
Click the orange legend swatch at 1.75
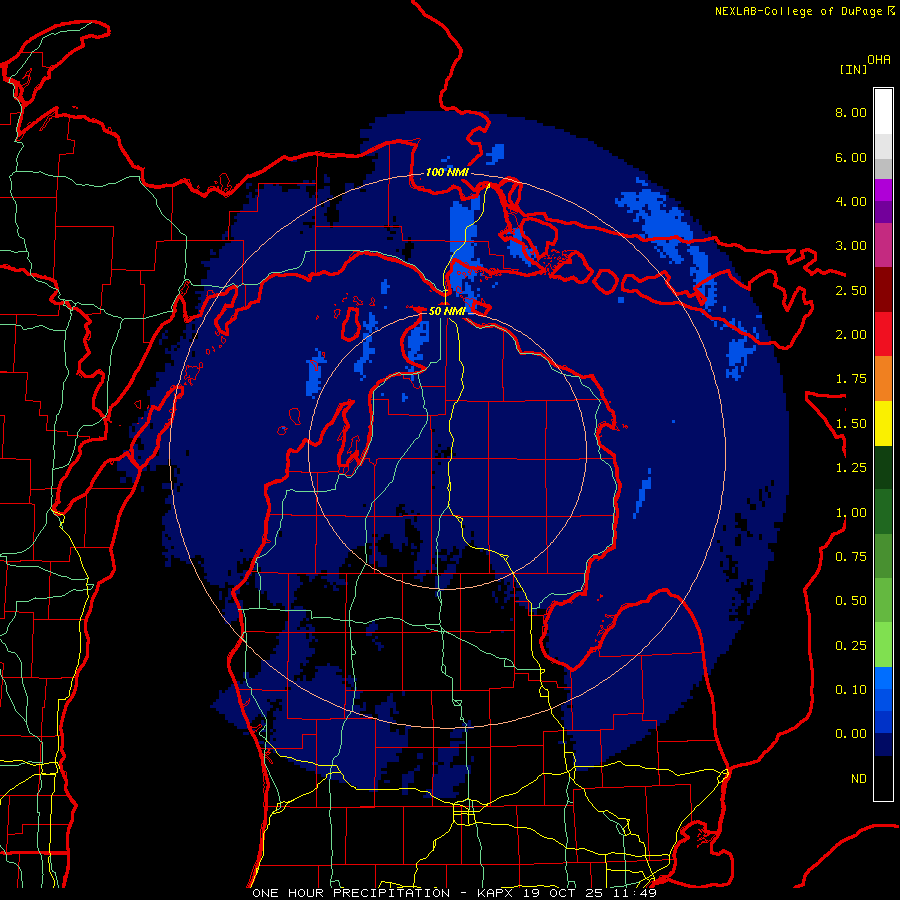coord(883,379)
